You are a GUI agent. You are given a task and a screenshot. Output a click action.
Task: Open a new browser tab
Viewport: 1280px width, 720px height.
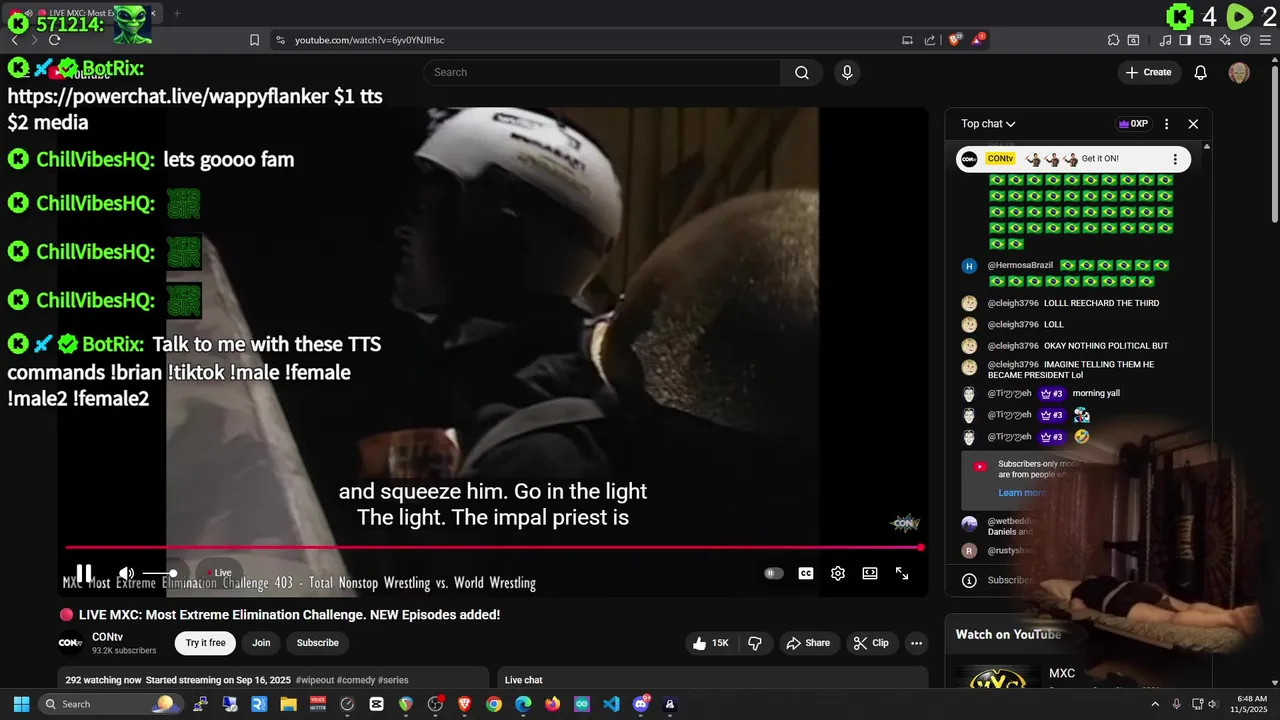177,13
